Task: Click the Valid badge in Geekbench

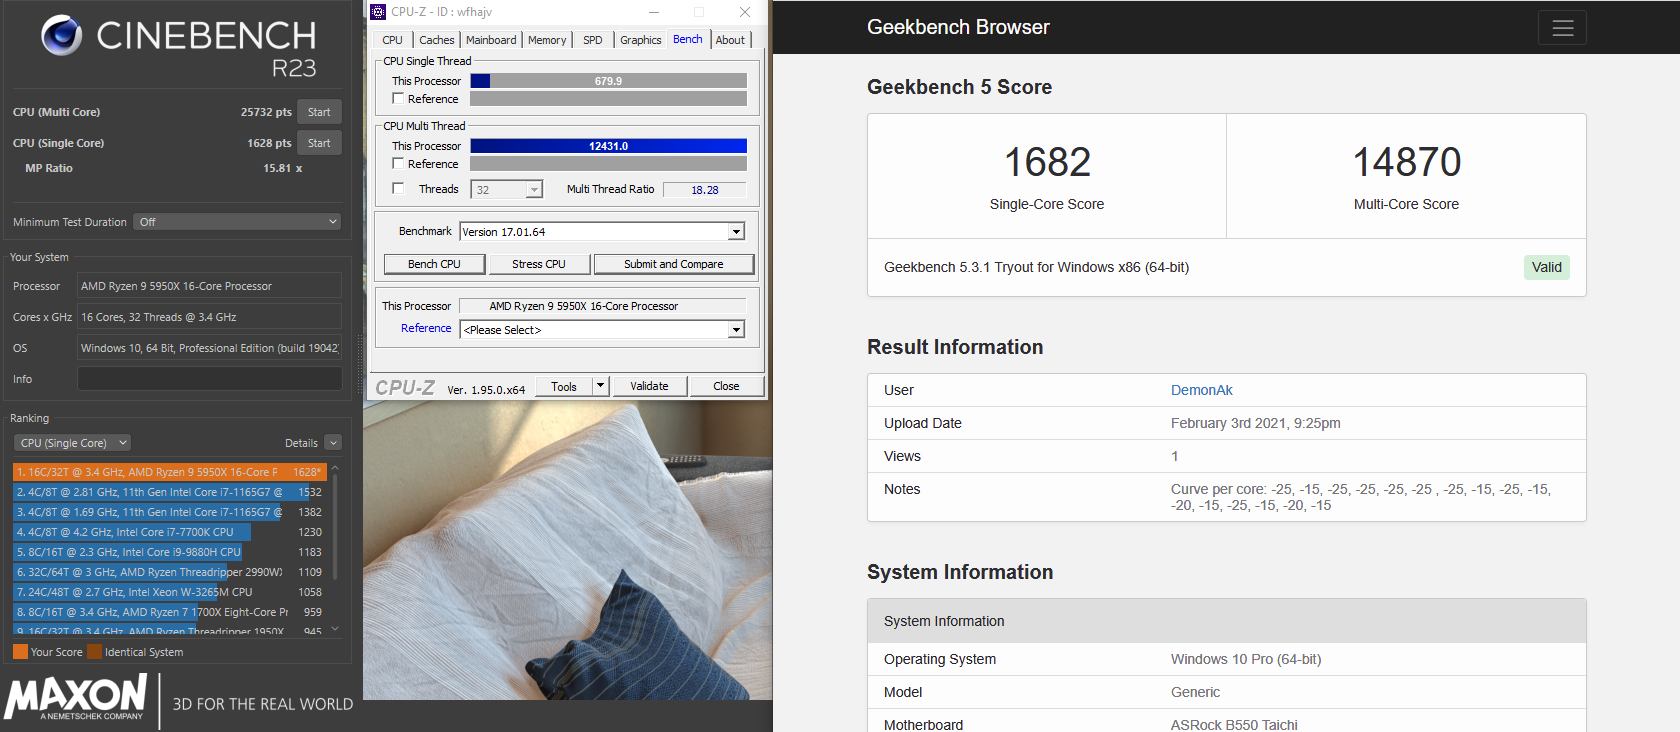Action: pyautogui.click(x=1546, y=267)
